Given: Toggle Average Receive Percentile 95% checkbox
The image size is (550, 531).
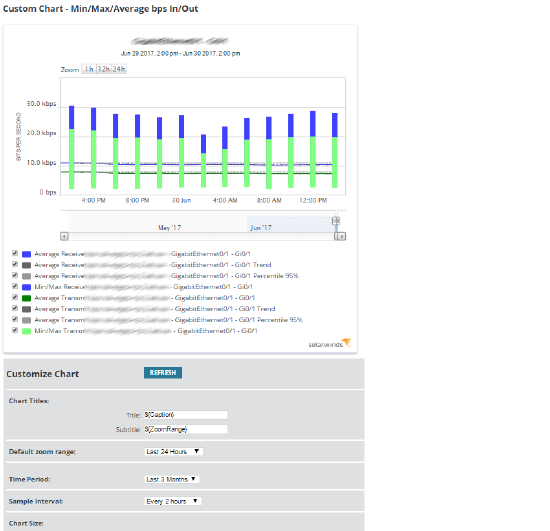Looking at the screenshot, I should [15, 275].
